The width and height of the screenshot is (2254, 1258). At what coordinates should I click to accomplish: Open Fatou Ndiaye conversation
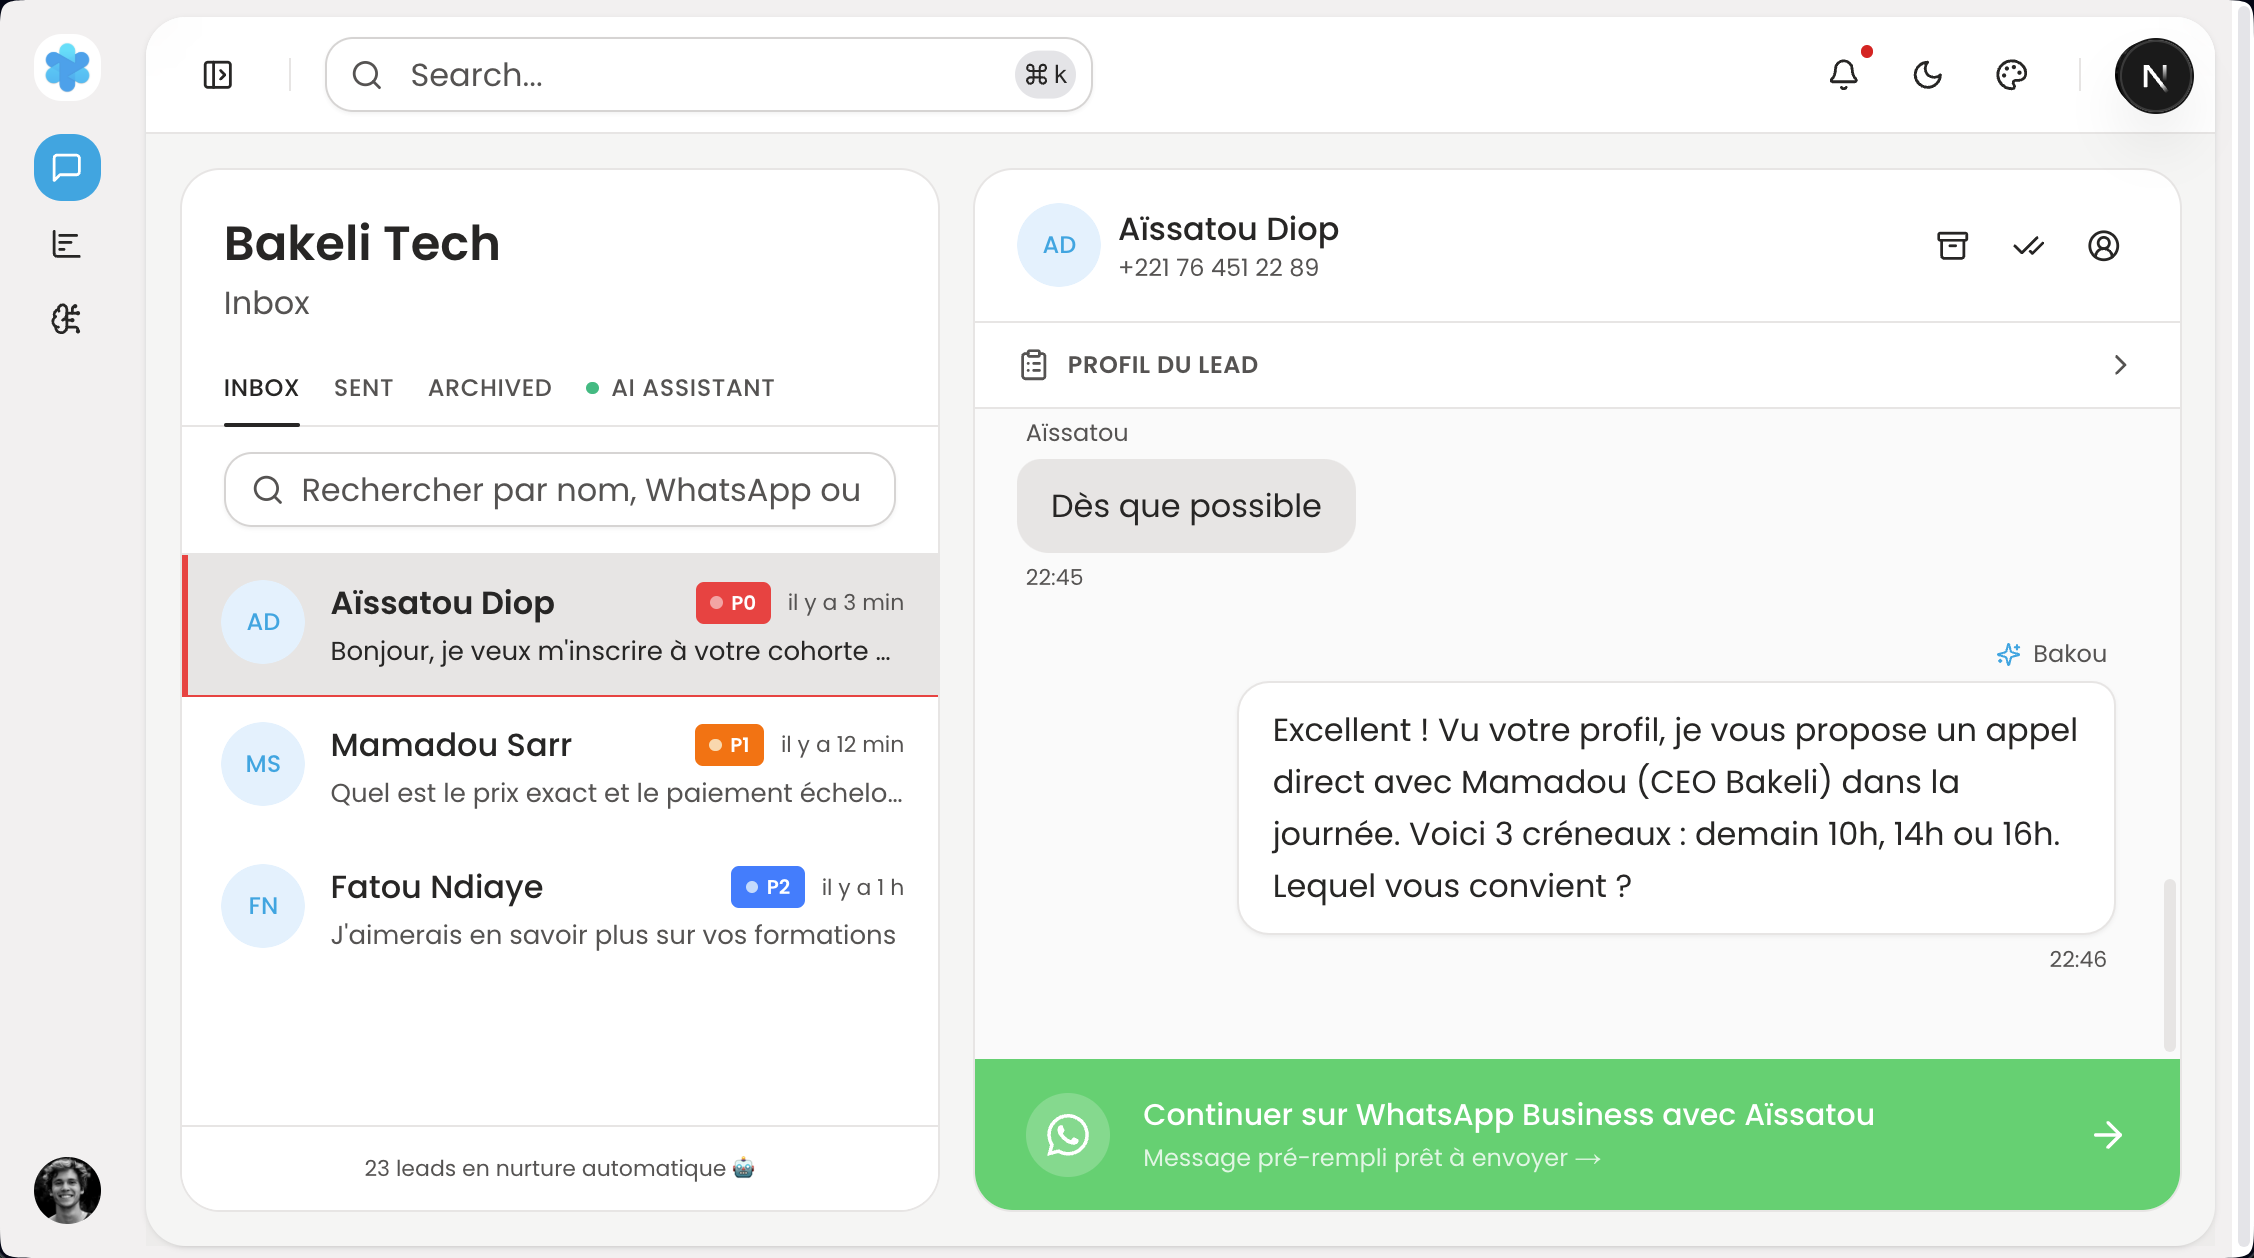click(x=560, y=908)
